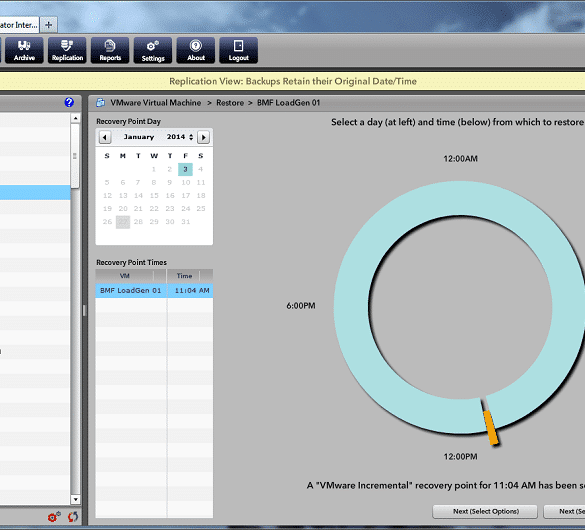Go to previous month in calendar

(x=105, y=137)
